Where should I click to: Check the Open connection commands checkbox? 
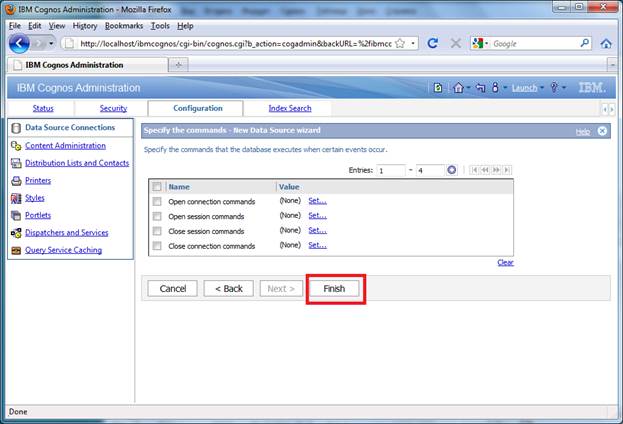(157, 201)
